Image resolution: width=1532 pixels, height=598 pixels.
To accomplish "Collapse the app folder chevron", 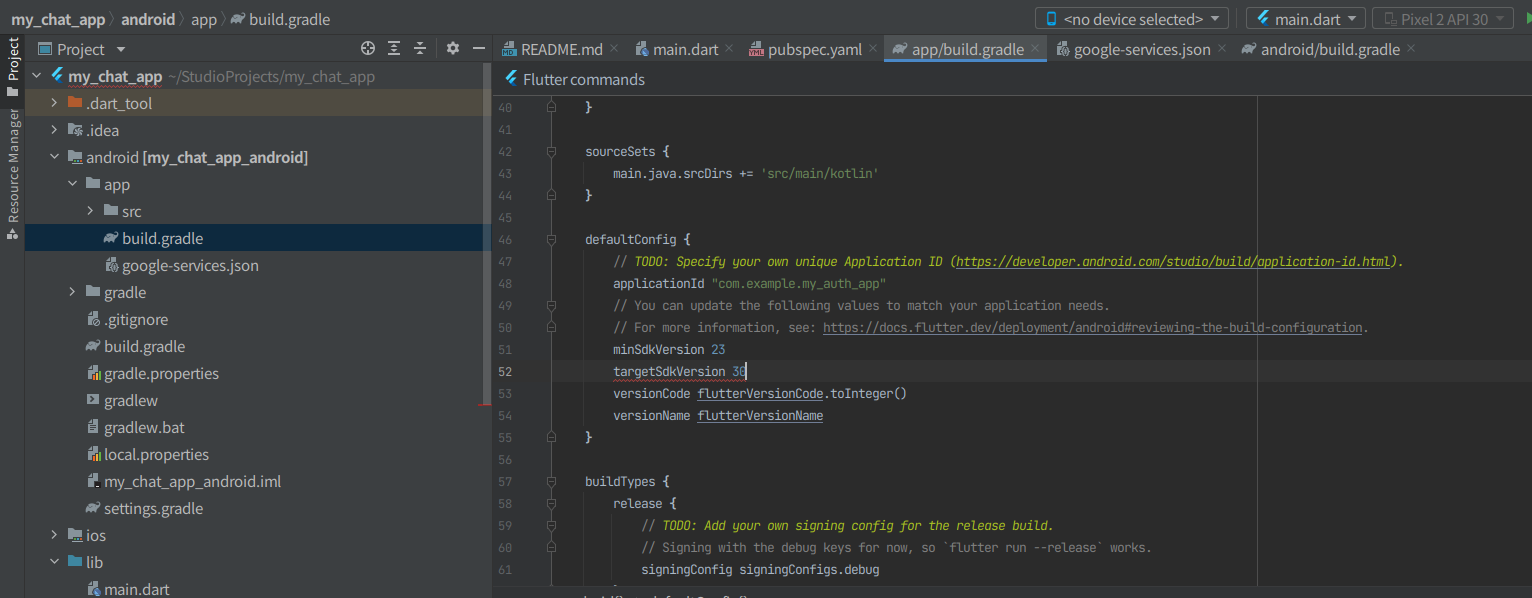I will tap(72, 185).
